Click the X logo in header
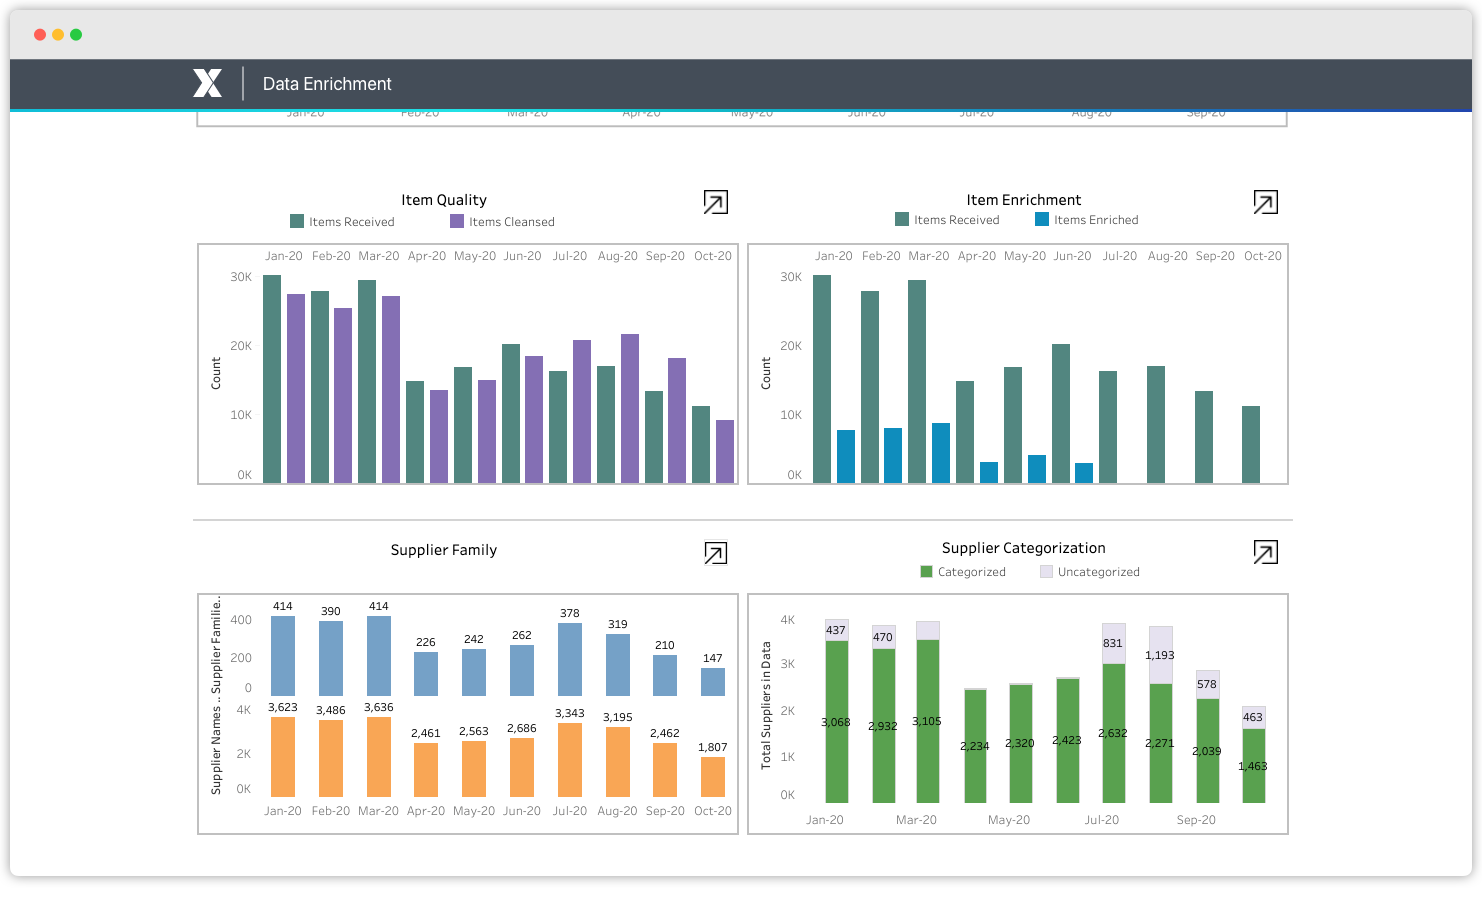Screen dimensions: 1482x903 tap(207, 83)
